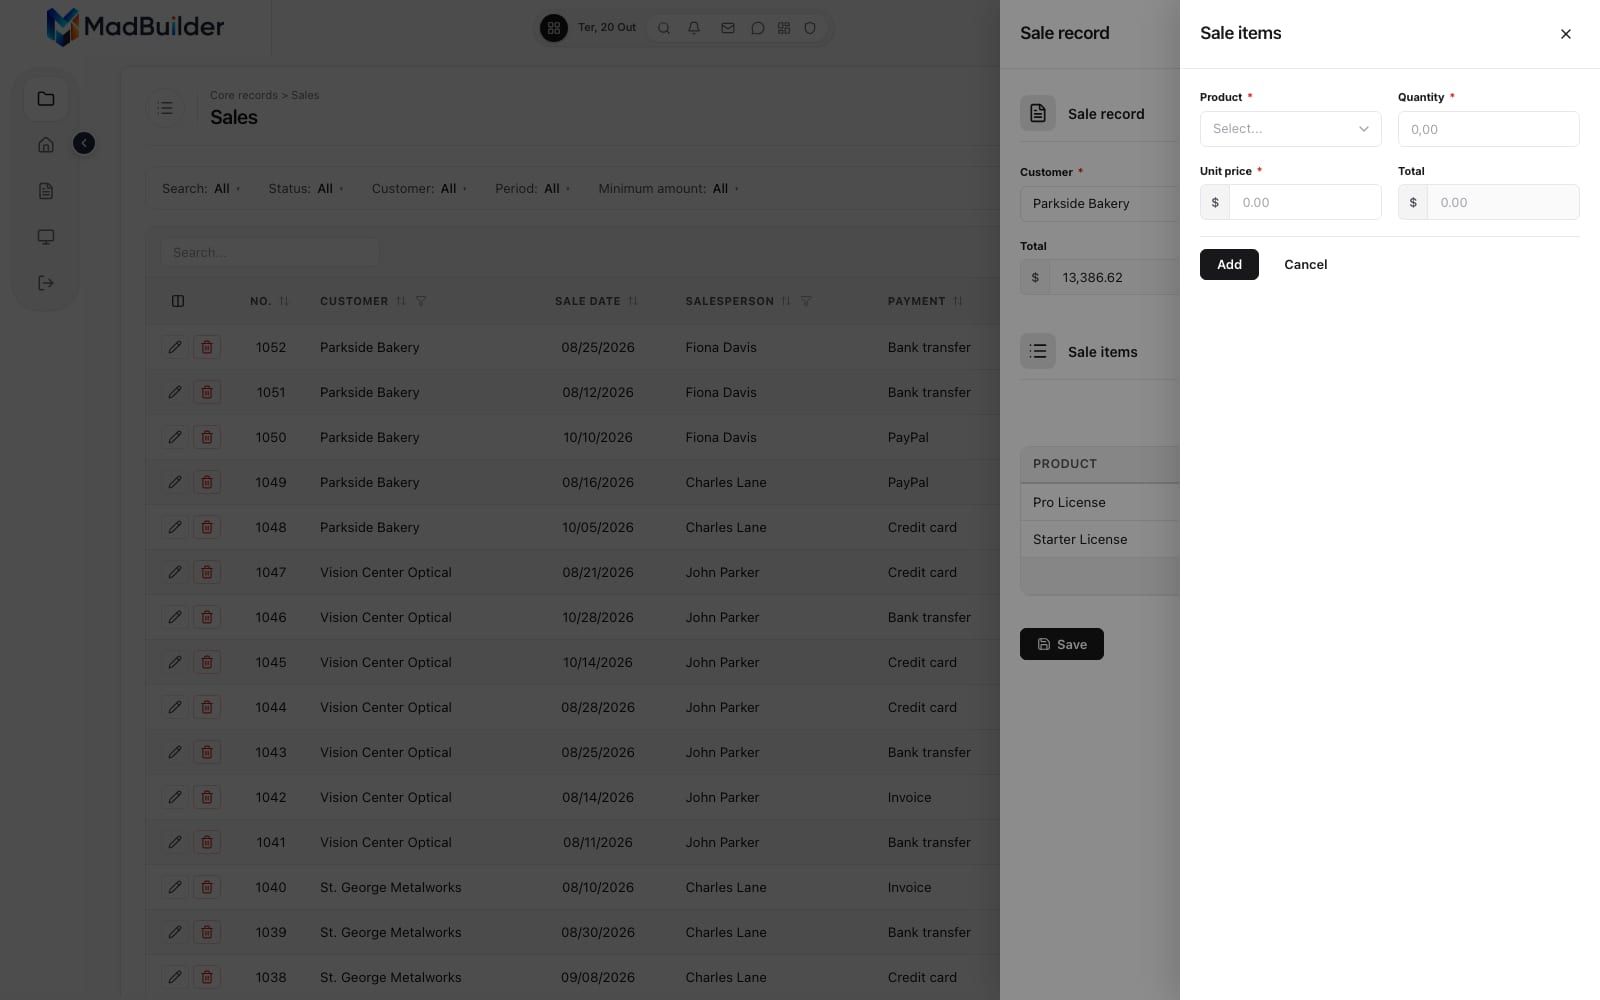Collapse the sidebar with arrow button
The height and width of the screenshot is (1000, 1600).
(x=84, y=144)
